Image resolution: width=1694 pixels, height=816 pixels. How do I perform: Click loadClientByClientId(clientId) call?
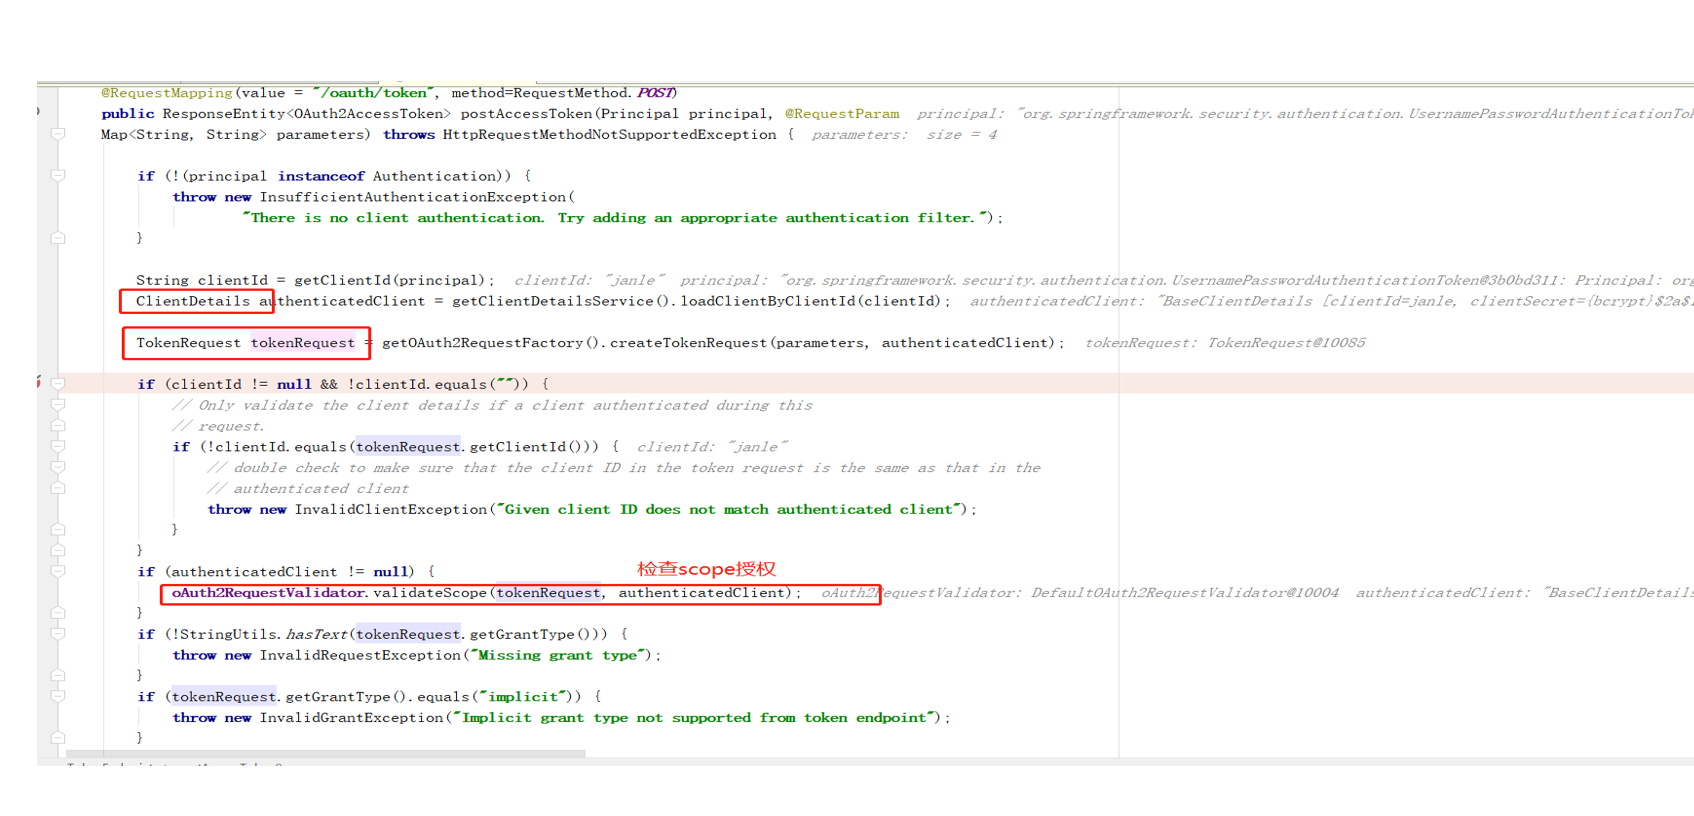pyautogui.click(x=811, y=301)
